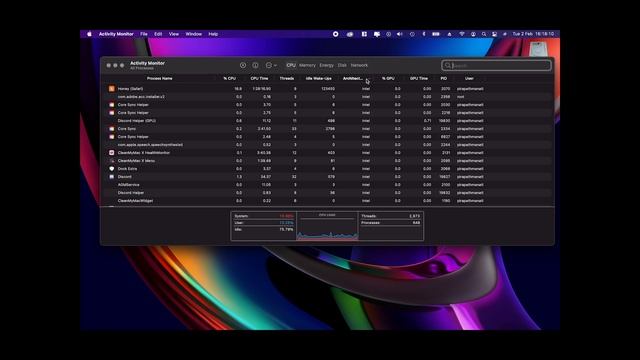Select the CleanMyMacWidget process row

point(327,201)
